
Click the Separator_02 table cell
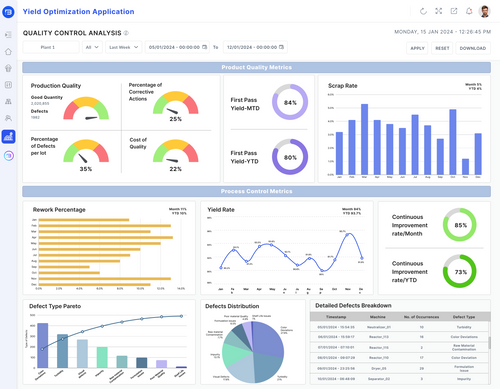[x=379, y=379]
